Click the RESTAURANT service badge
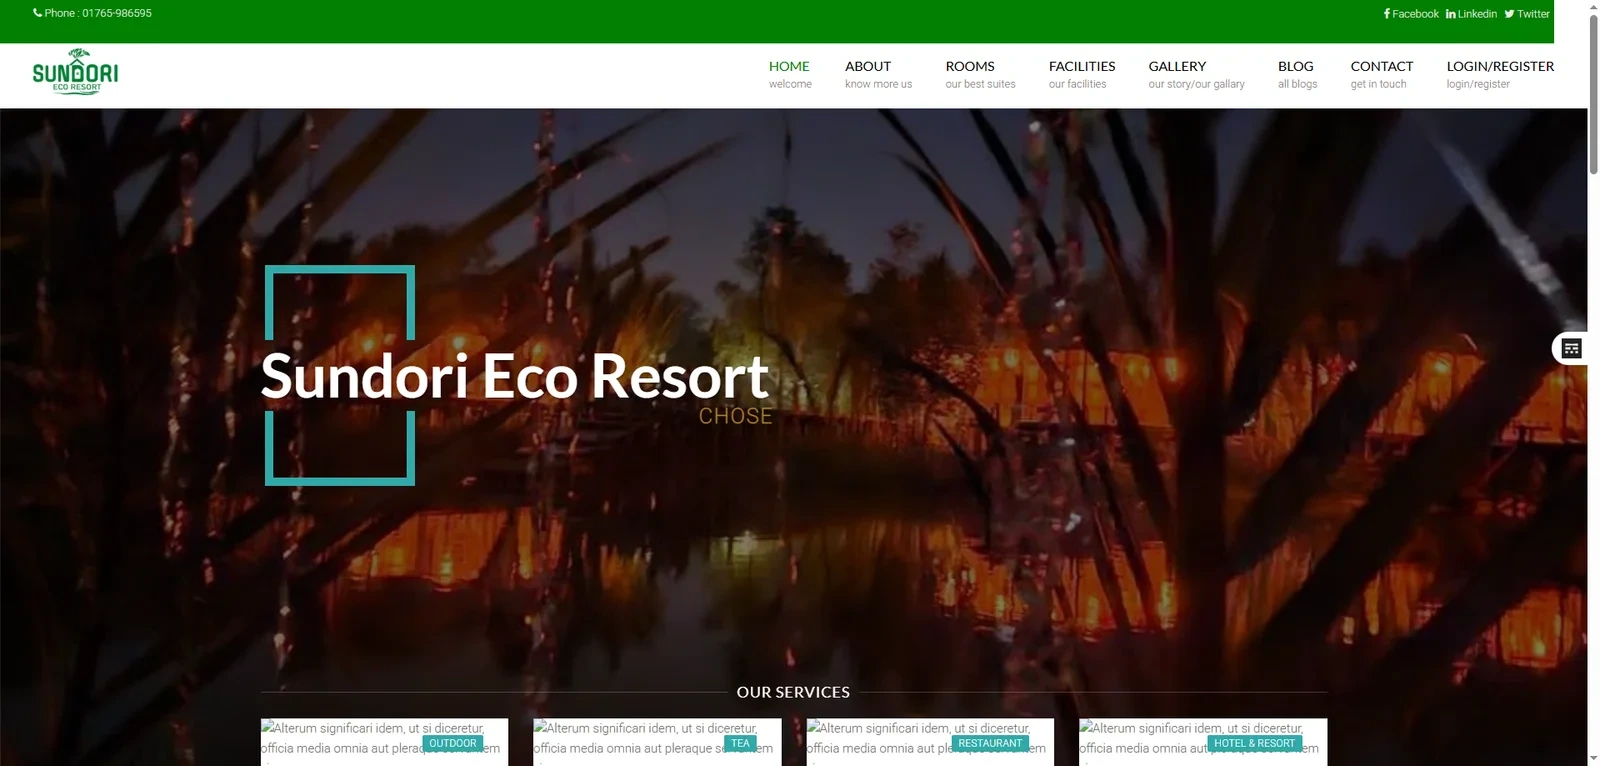The width and height of the screenshot is (1600, 766). (x=990, y=743)
